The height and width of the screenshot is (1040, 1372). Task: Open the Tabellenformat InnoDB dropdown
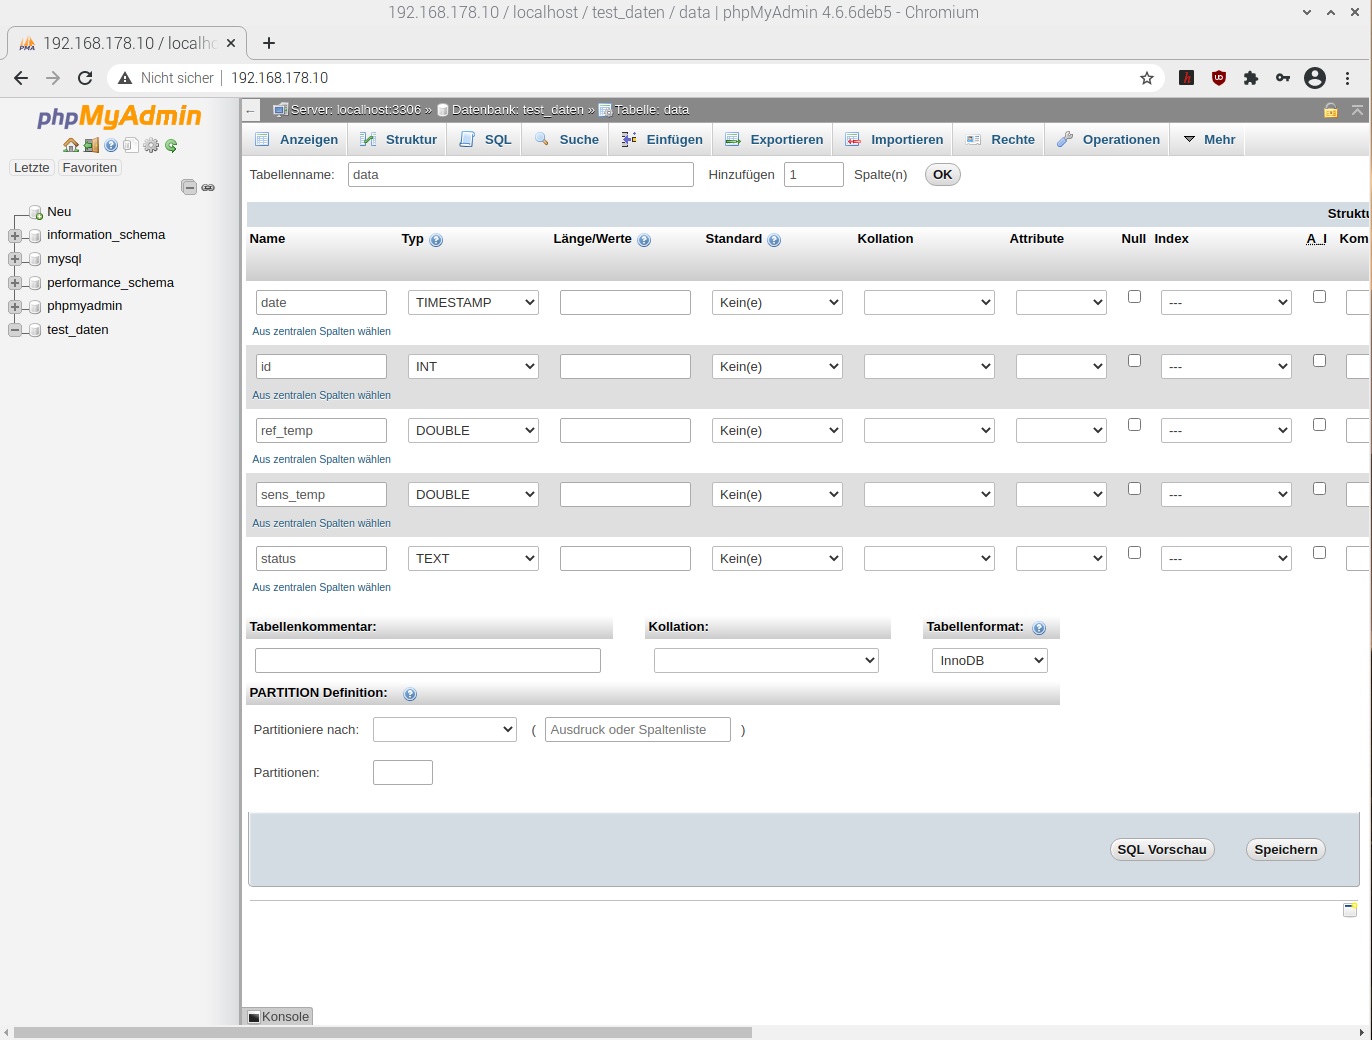tap(989, 661)
